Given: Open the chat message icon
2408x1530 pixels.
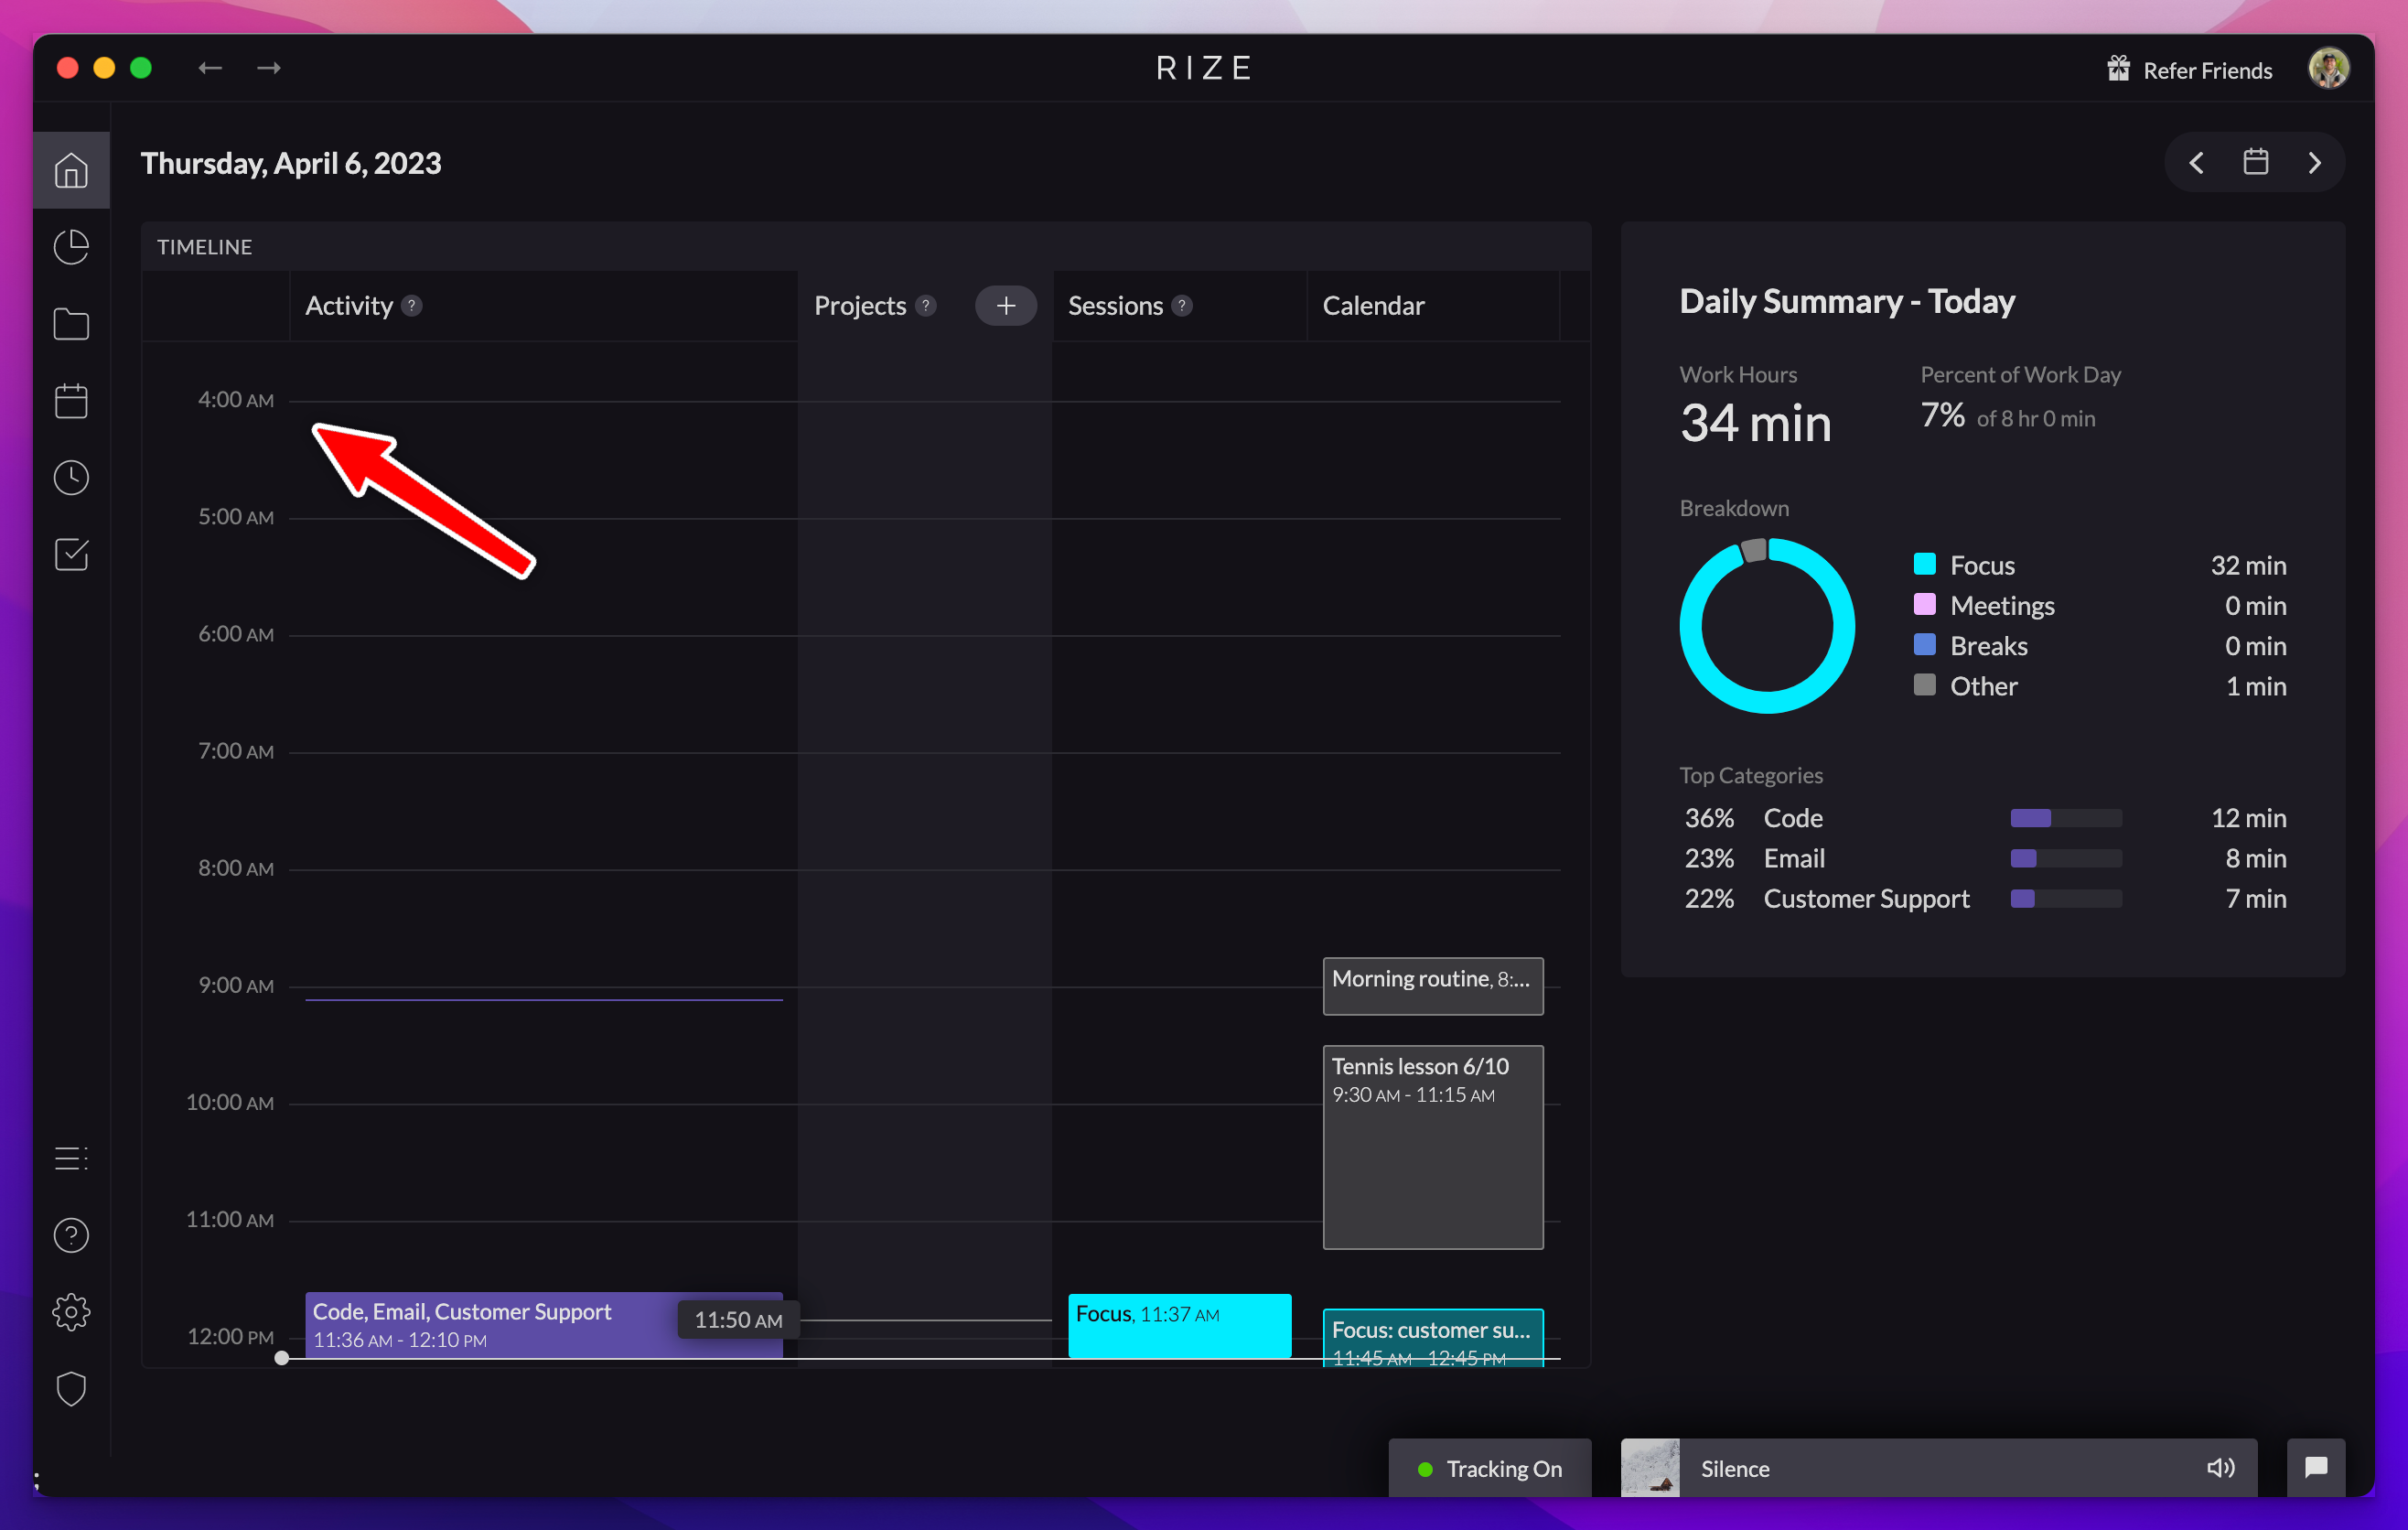Looking at the screenshot, I should click(2316, 1467).
